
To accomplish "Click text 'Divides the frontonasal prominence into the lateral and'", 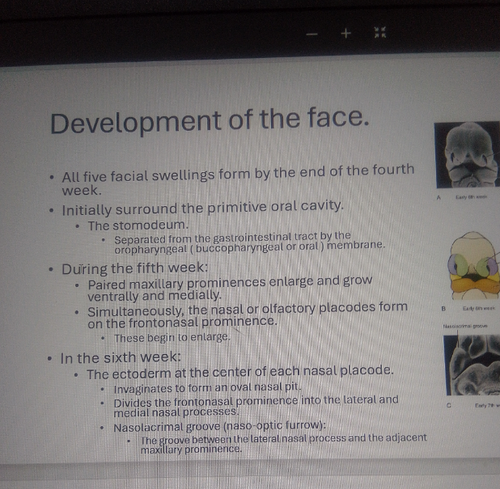I will [x=256, y=401].
